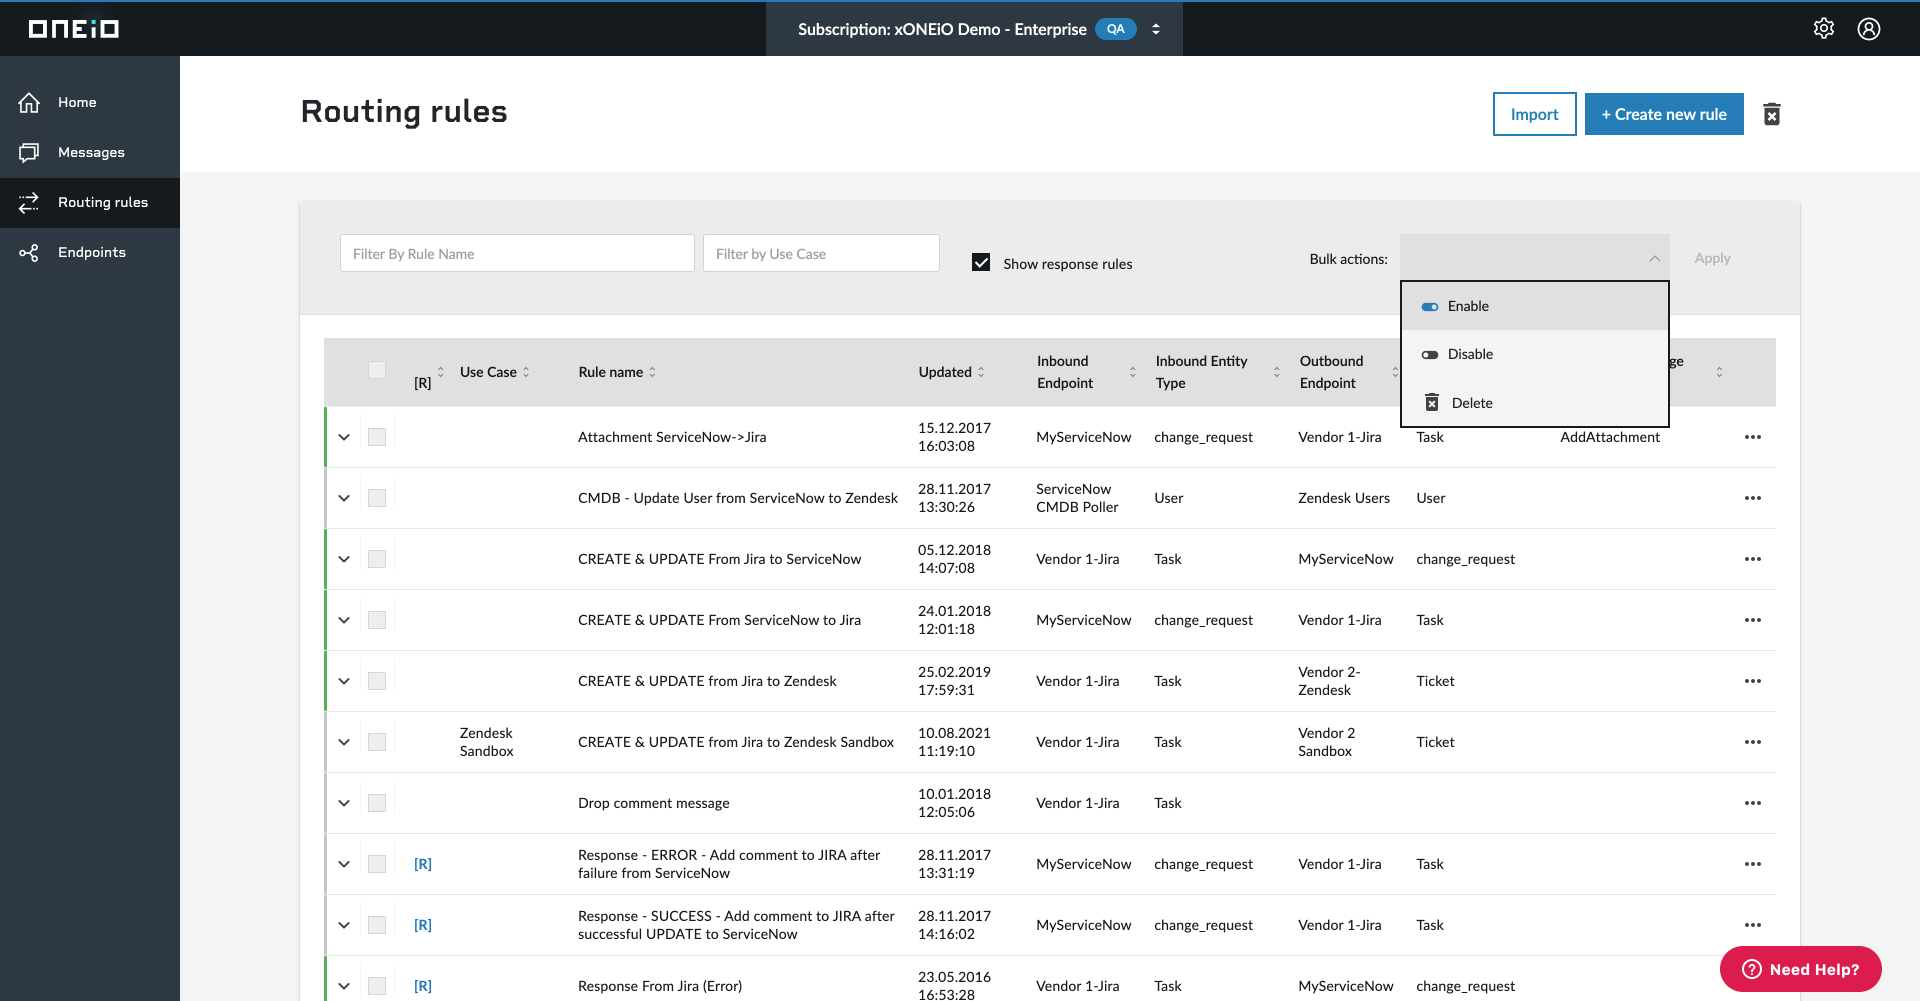
Task: Click the Apply bulk action button
Action: tap(1712, 258)
